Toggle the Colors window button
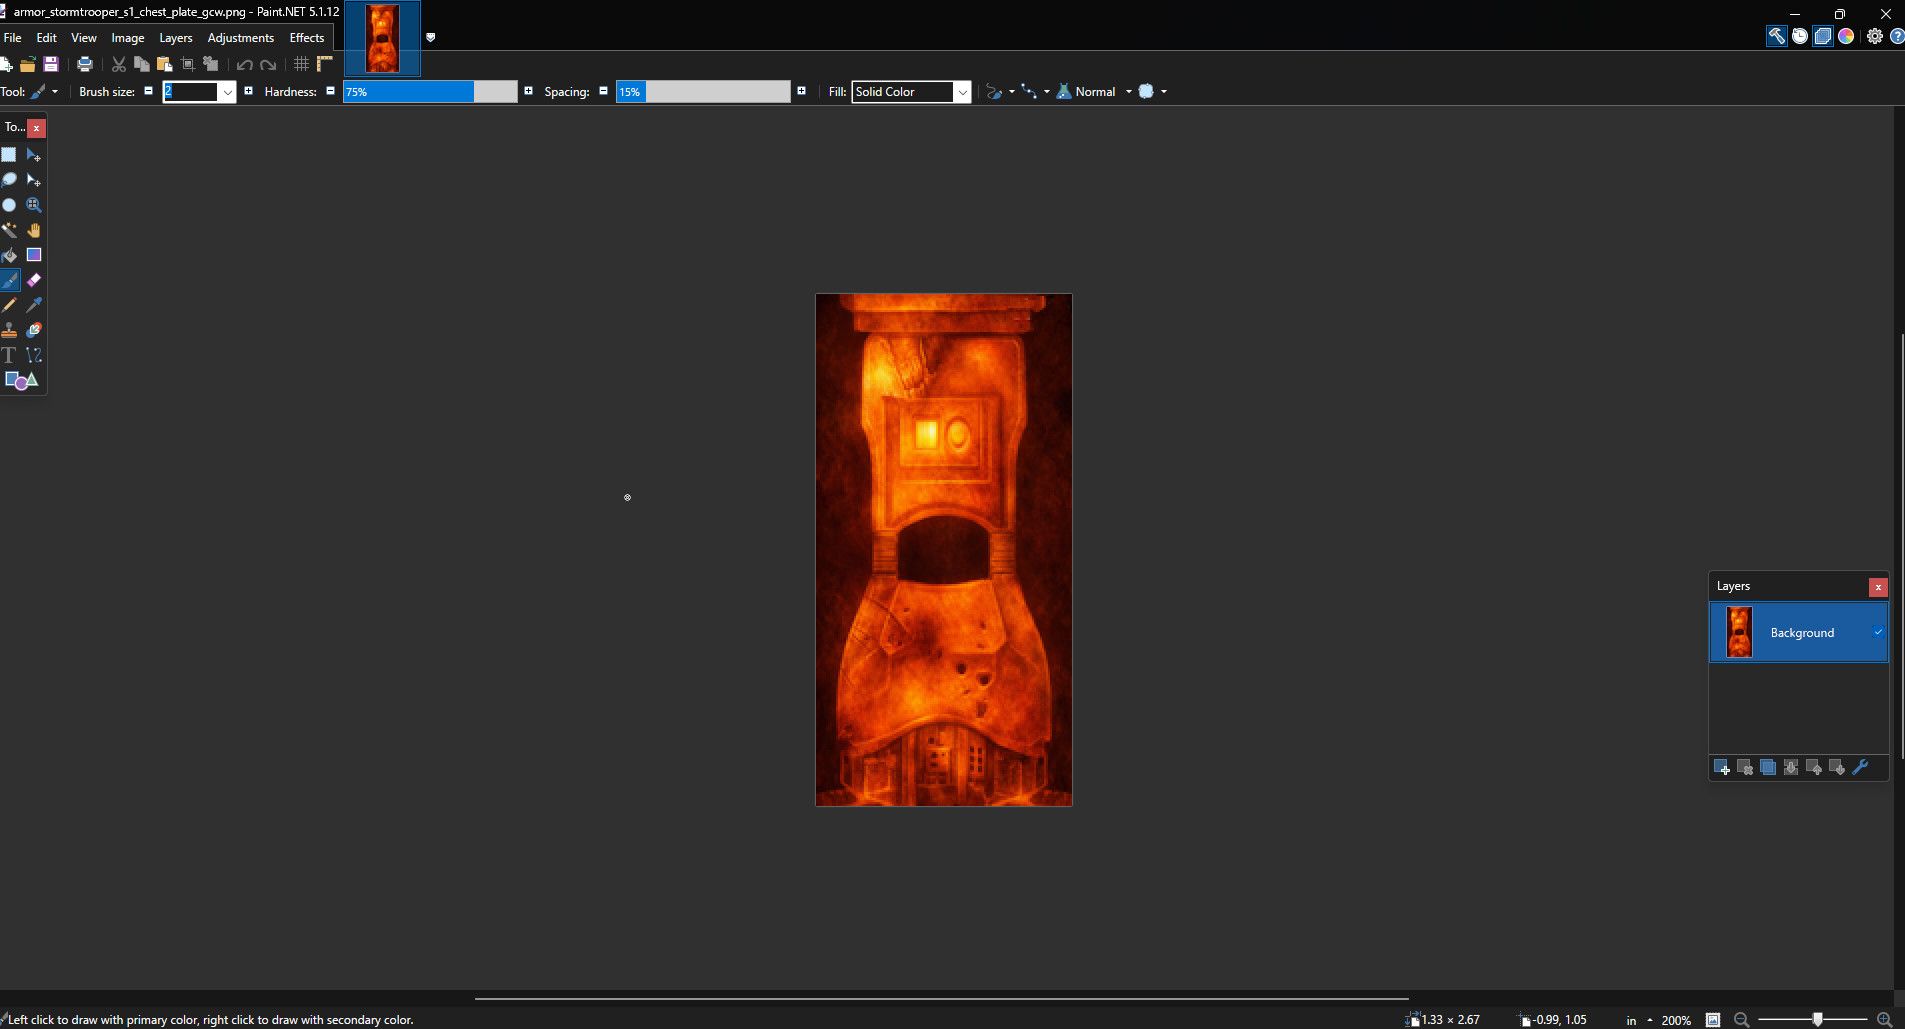 pyautogui.click(x=1846, y=36)
